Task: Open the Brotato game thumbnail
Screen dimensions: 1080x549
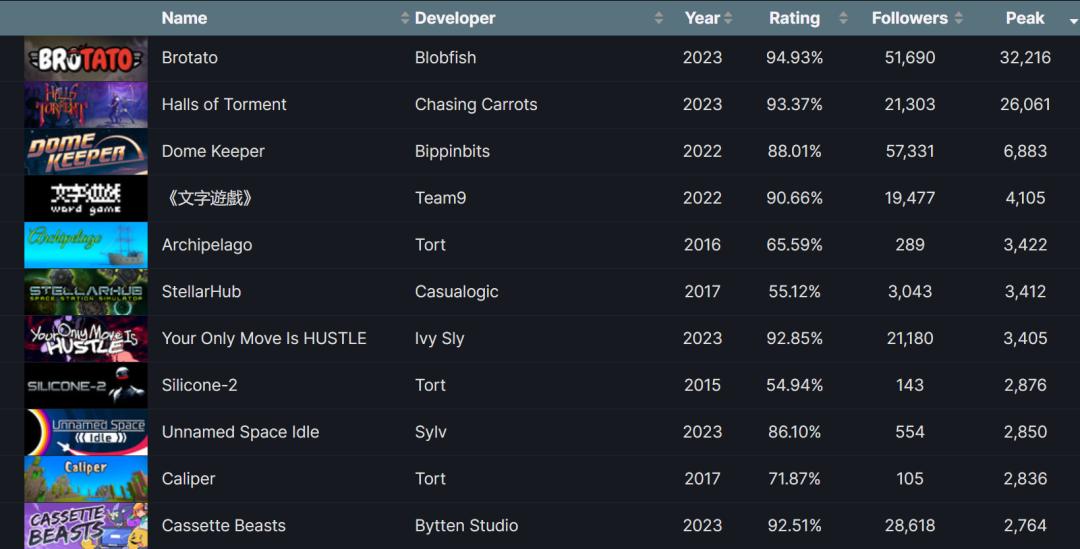Action: (x=85, y=59)
